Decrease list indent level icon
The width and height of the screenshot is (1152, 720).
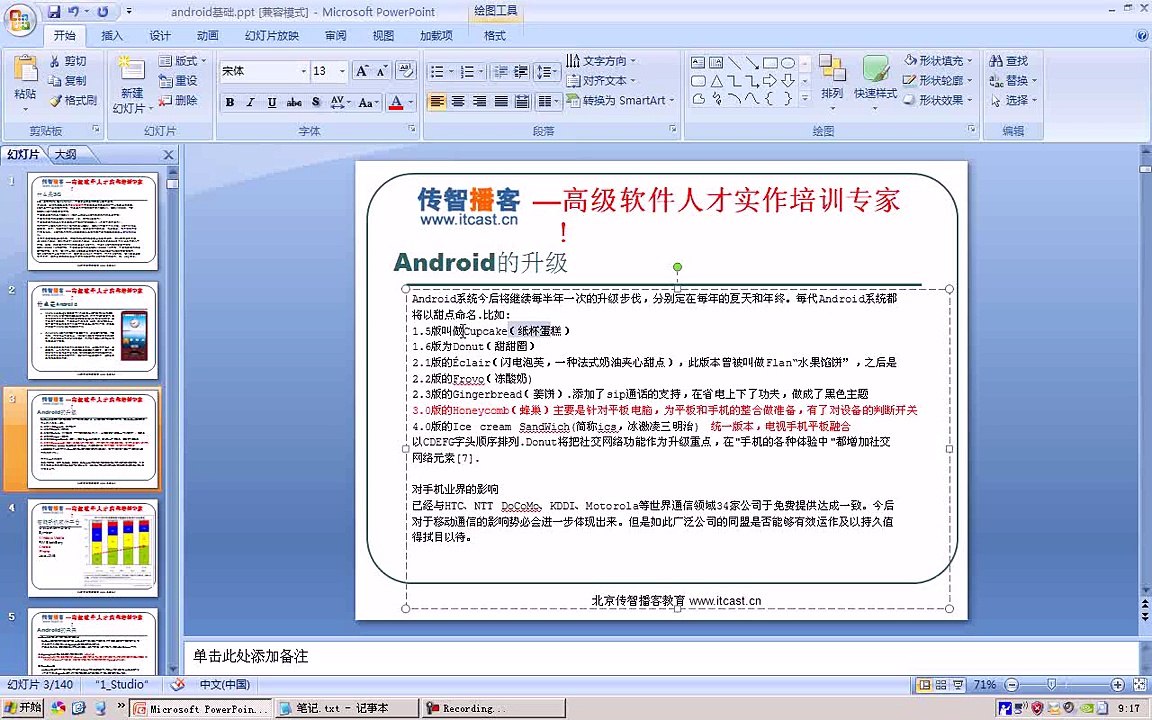pos(500,71)
